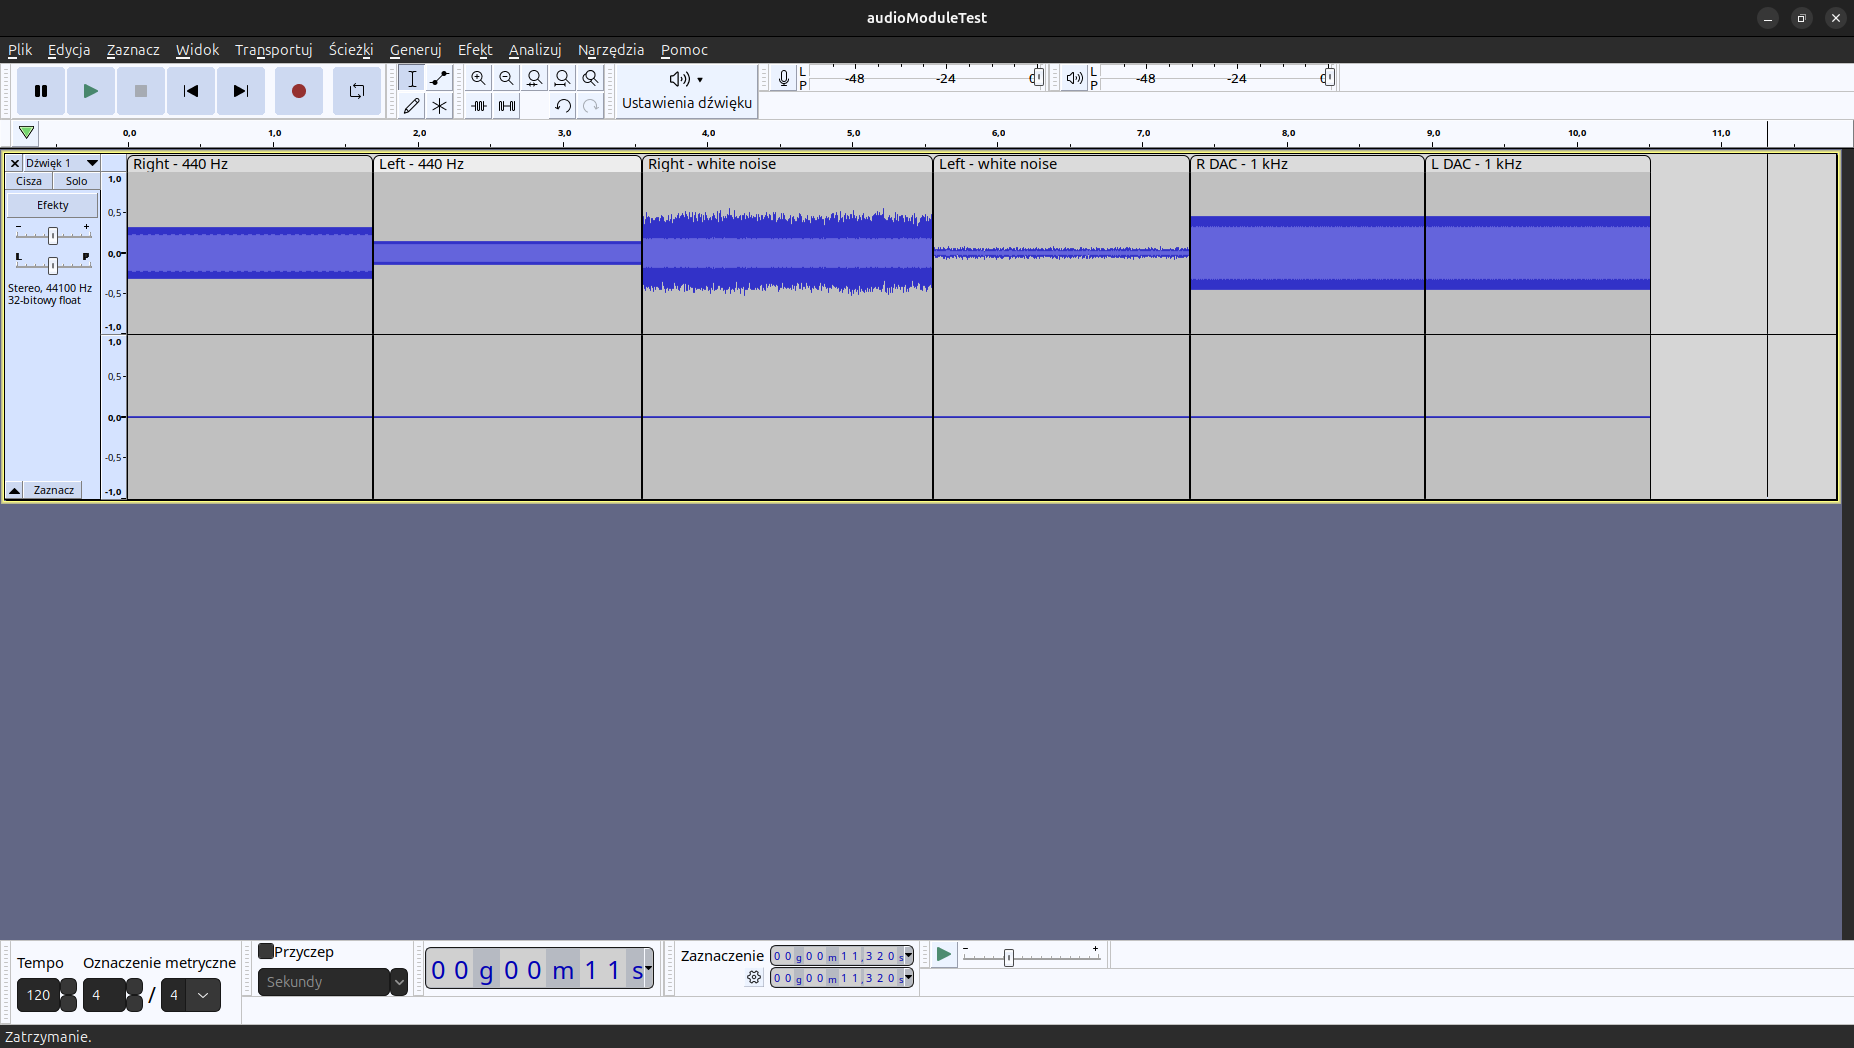Viewport: 1854px width, 1048px height.
Task: Click the Zaznacz button on the track panel
Action: coord(53,489)
